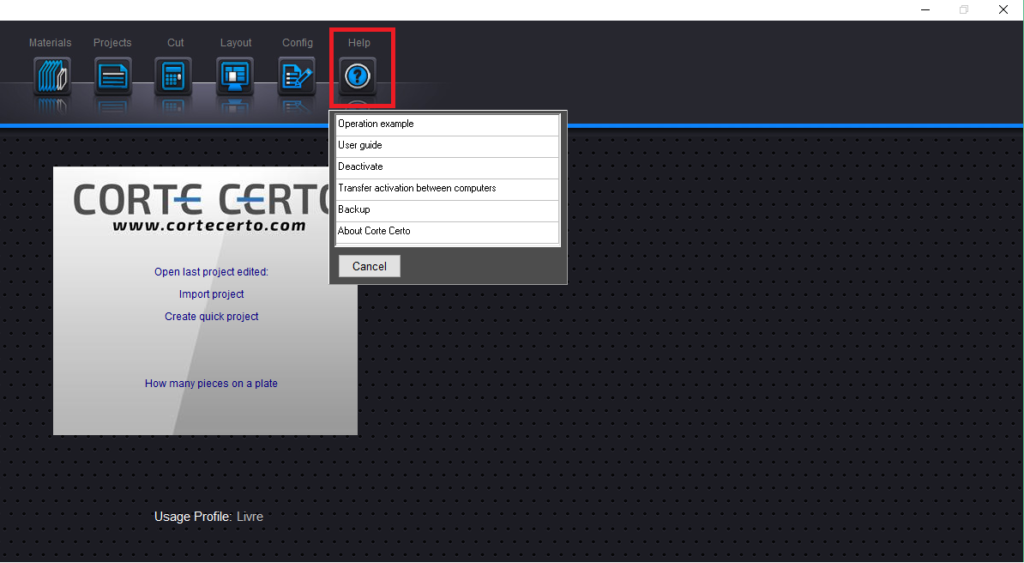This screenshot has height=563, width=1024.
Task: Click the 'Usage Profile:' label
Action: 193,517
